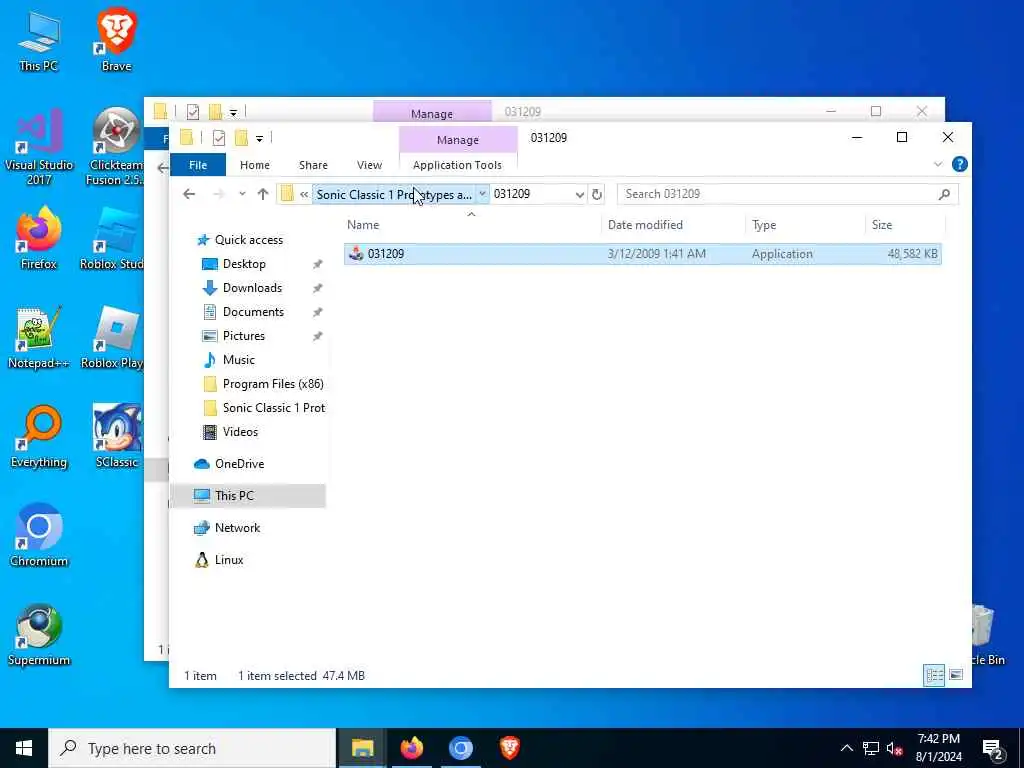Select the SClassic Sonic desktop icon
Image resolution: width=1024 pixels, height=768 pixels.
116,436
